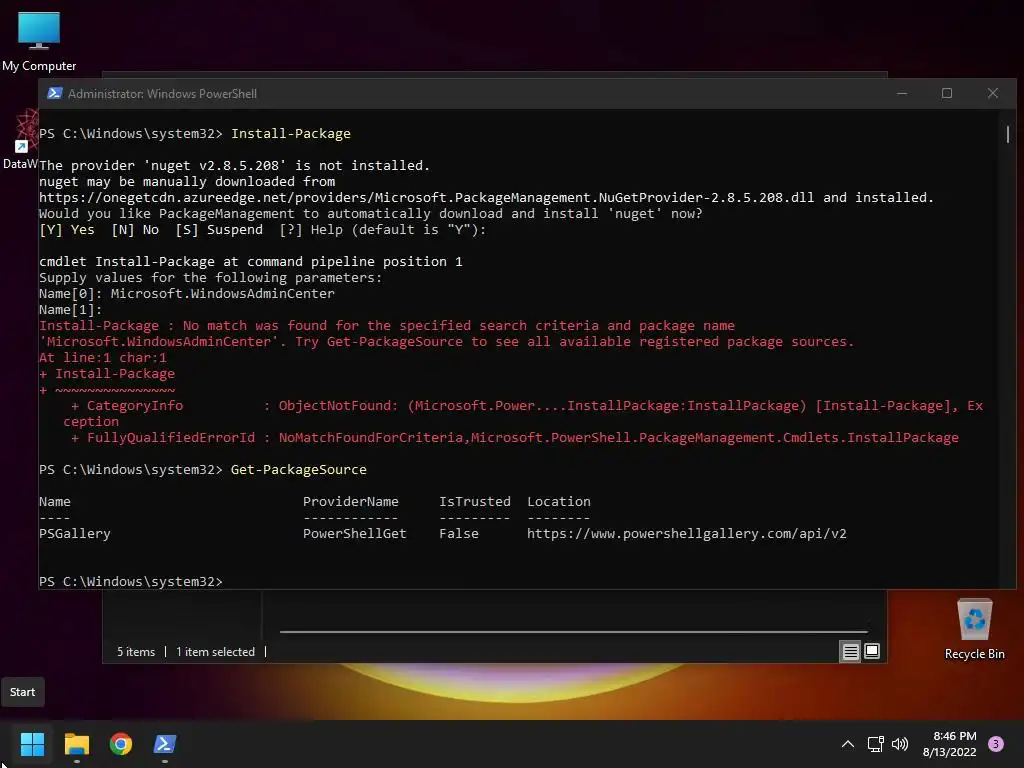The image size is (1024, 768).
Task: Minimize the PowerShell window
Action: pos(902,93)
